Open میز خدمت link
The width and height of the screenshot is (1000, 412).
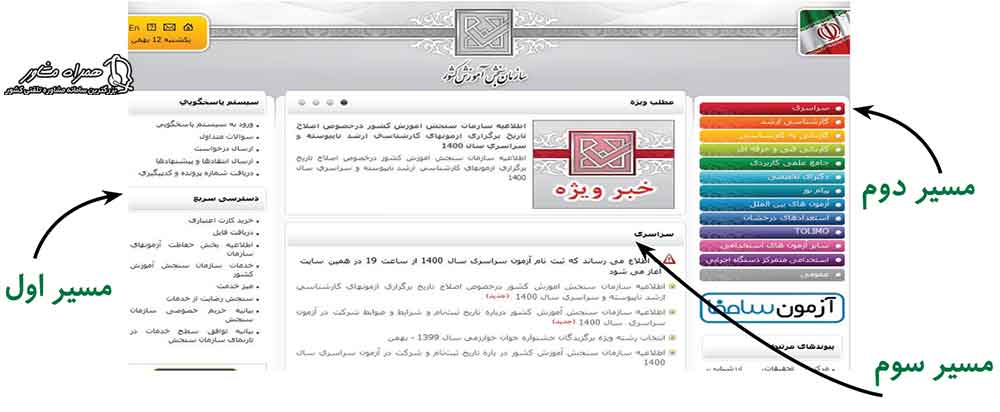235,286
